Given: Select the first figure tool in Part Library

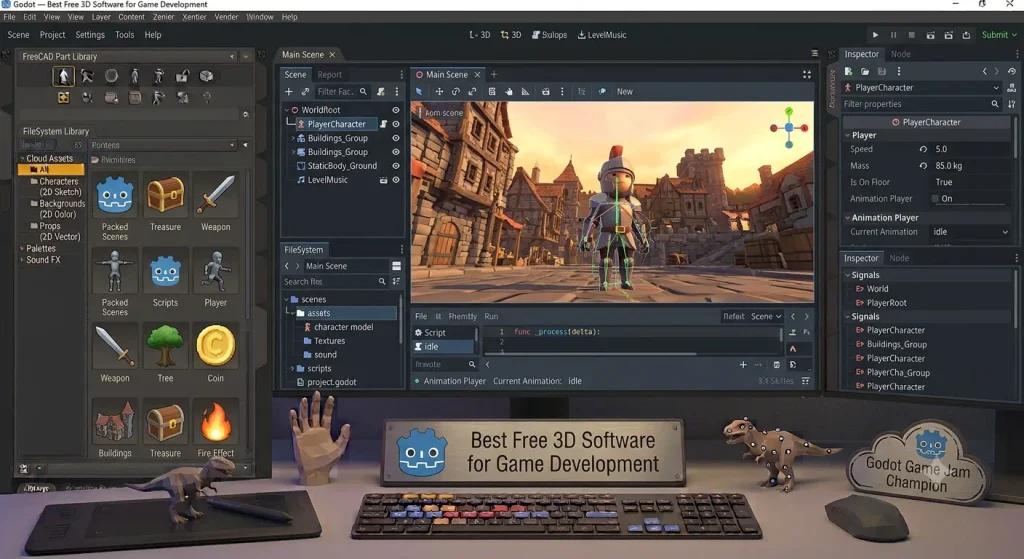Looking at the screenshot, I should point(63,76).
